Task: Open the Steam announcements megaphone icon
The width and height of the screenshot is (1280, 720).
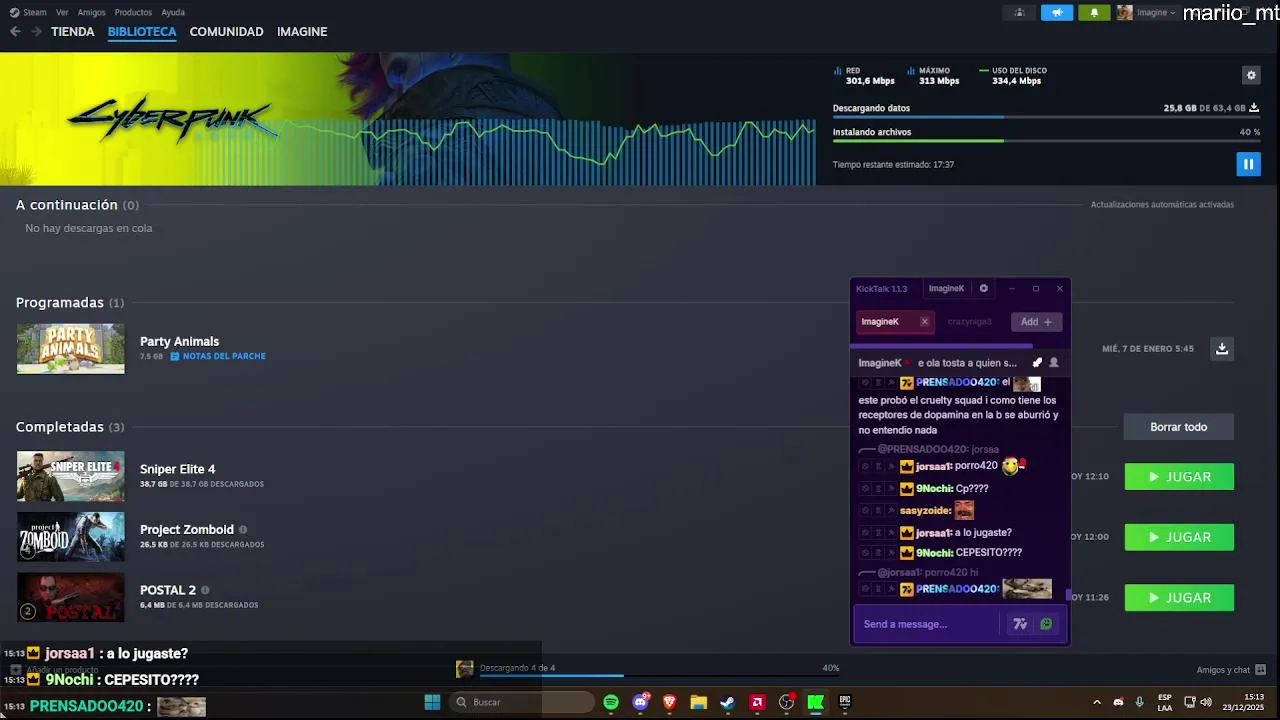Action: pyautogui.click(x=1057, y=13)
